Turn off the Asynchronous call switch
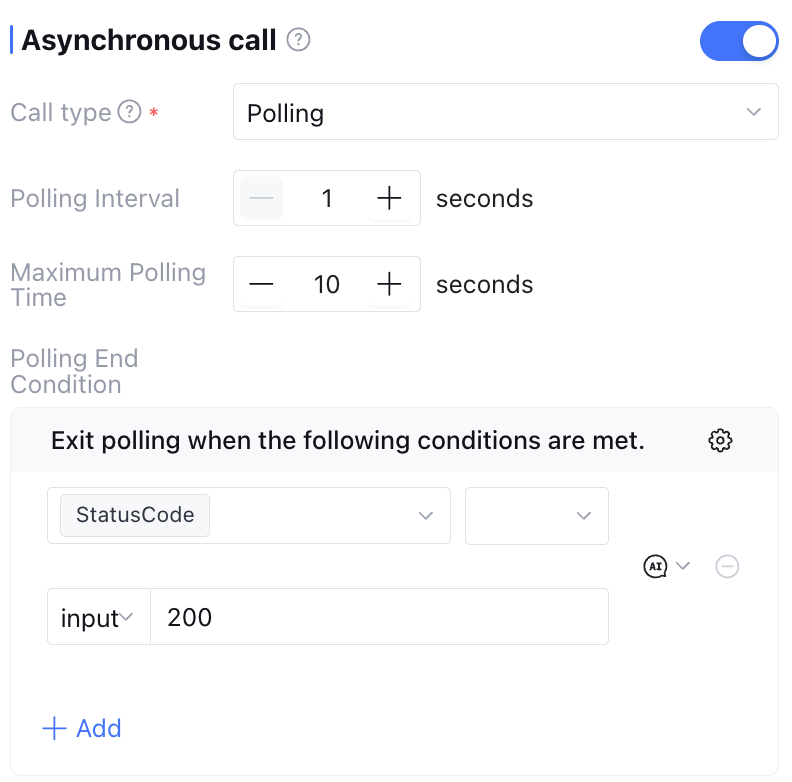 [739, 41]
